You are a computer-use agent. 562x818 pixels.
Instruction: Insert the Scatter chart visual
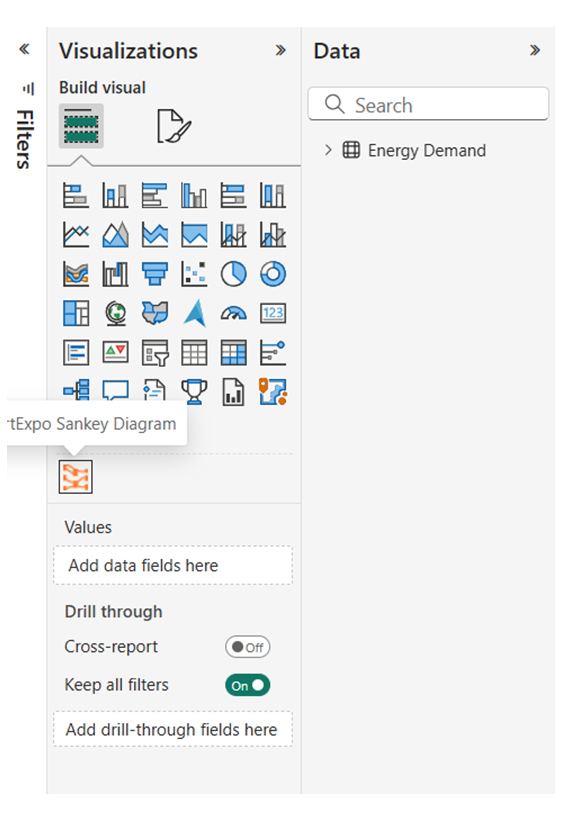pos(194,274)
